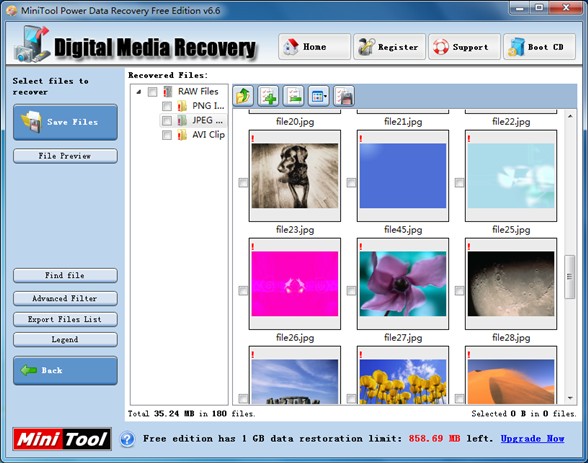
Task: Click the app icon in title bar
Action: coord(12,10)
